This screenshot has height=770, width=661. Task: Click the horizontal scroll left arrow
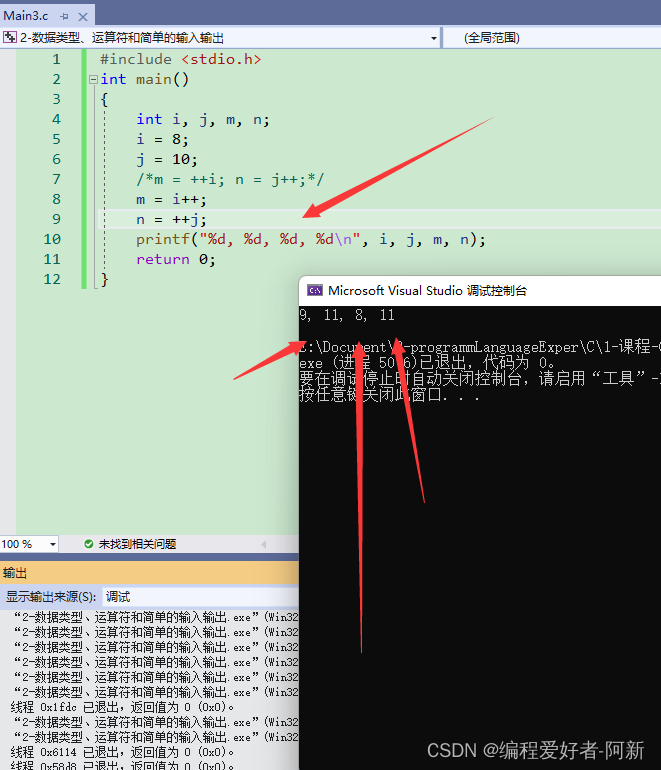tap(264, 544)
